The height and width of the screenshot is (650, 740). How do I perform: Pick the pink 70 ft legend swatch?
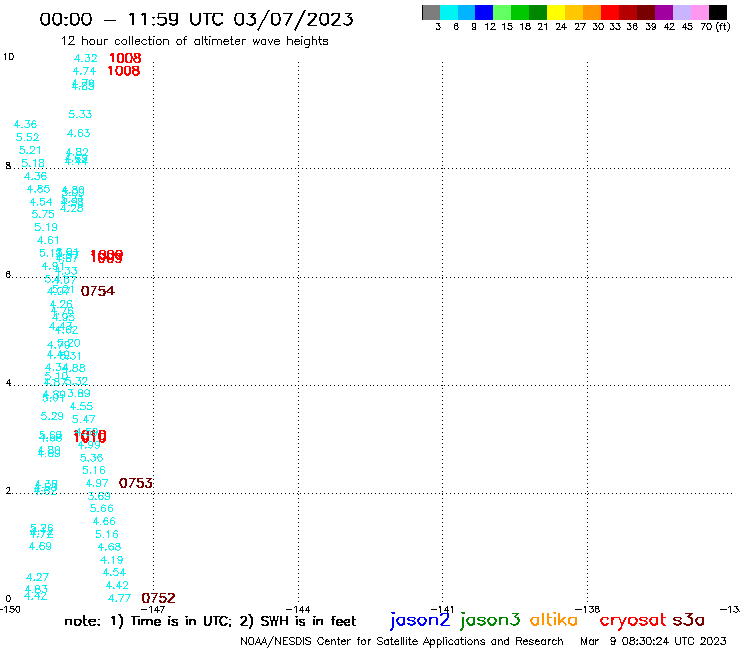click(x=699, y=12)
